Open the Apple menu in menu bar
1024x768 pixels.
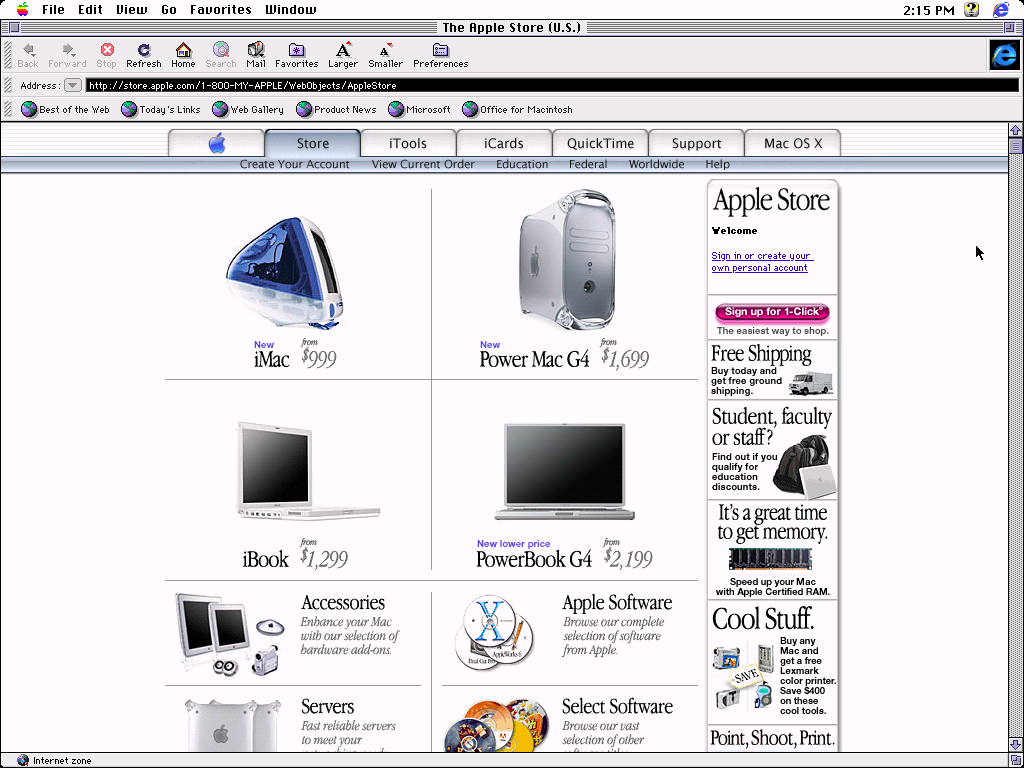(22, 10)
